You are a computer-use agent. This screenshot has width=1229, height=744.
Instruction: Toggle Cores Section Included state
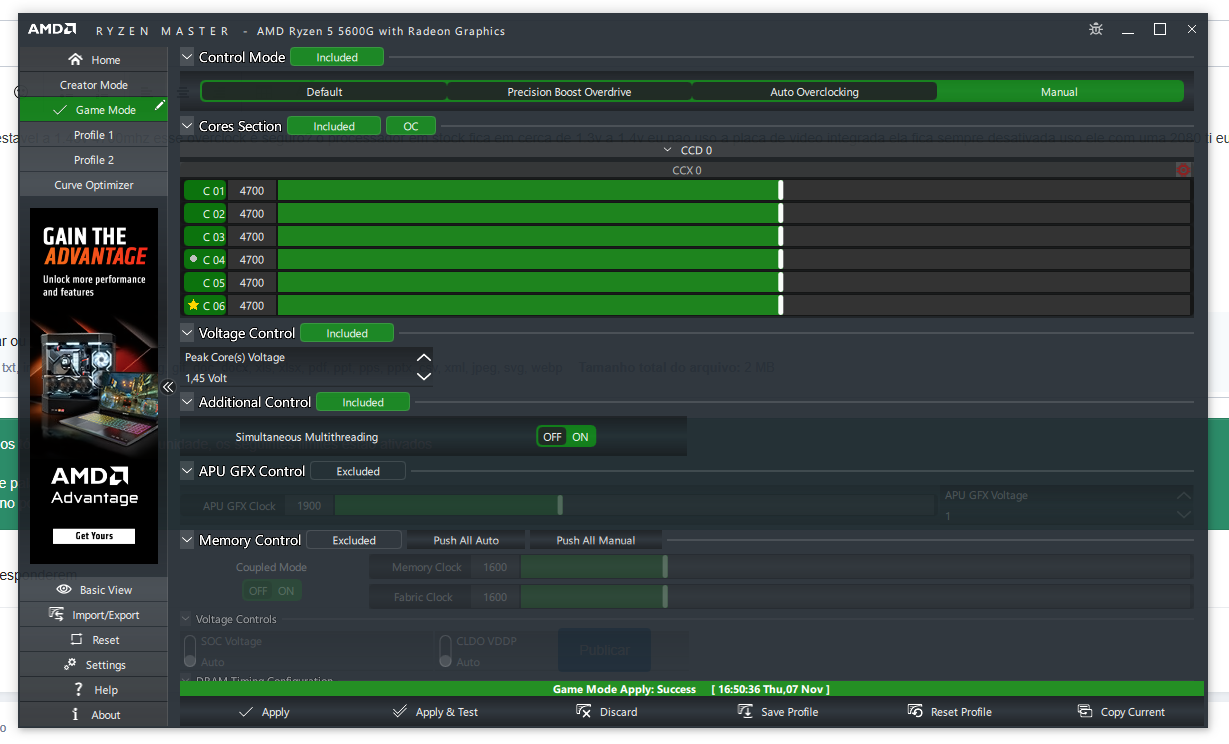coord(334,126)
